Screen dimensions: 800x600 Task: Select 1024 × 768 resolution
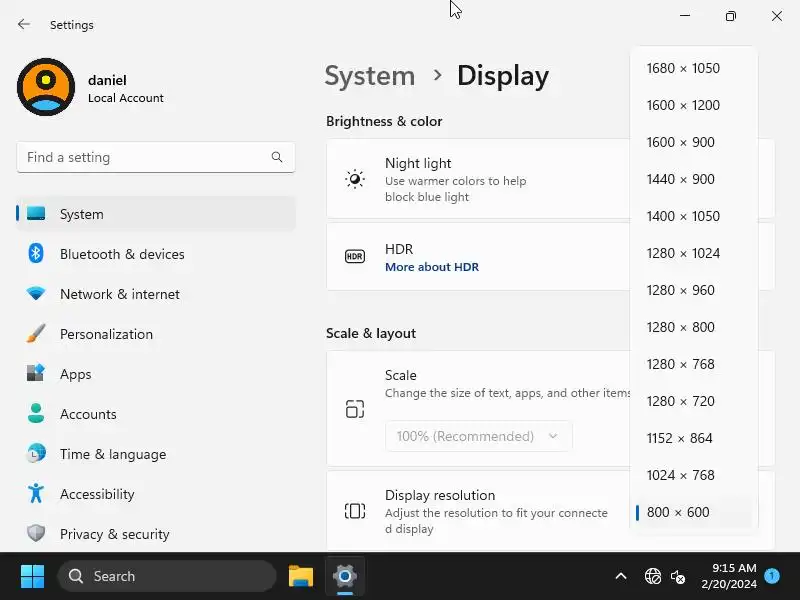(x=681, y=475)
